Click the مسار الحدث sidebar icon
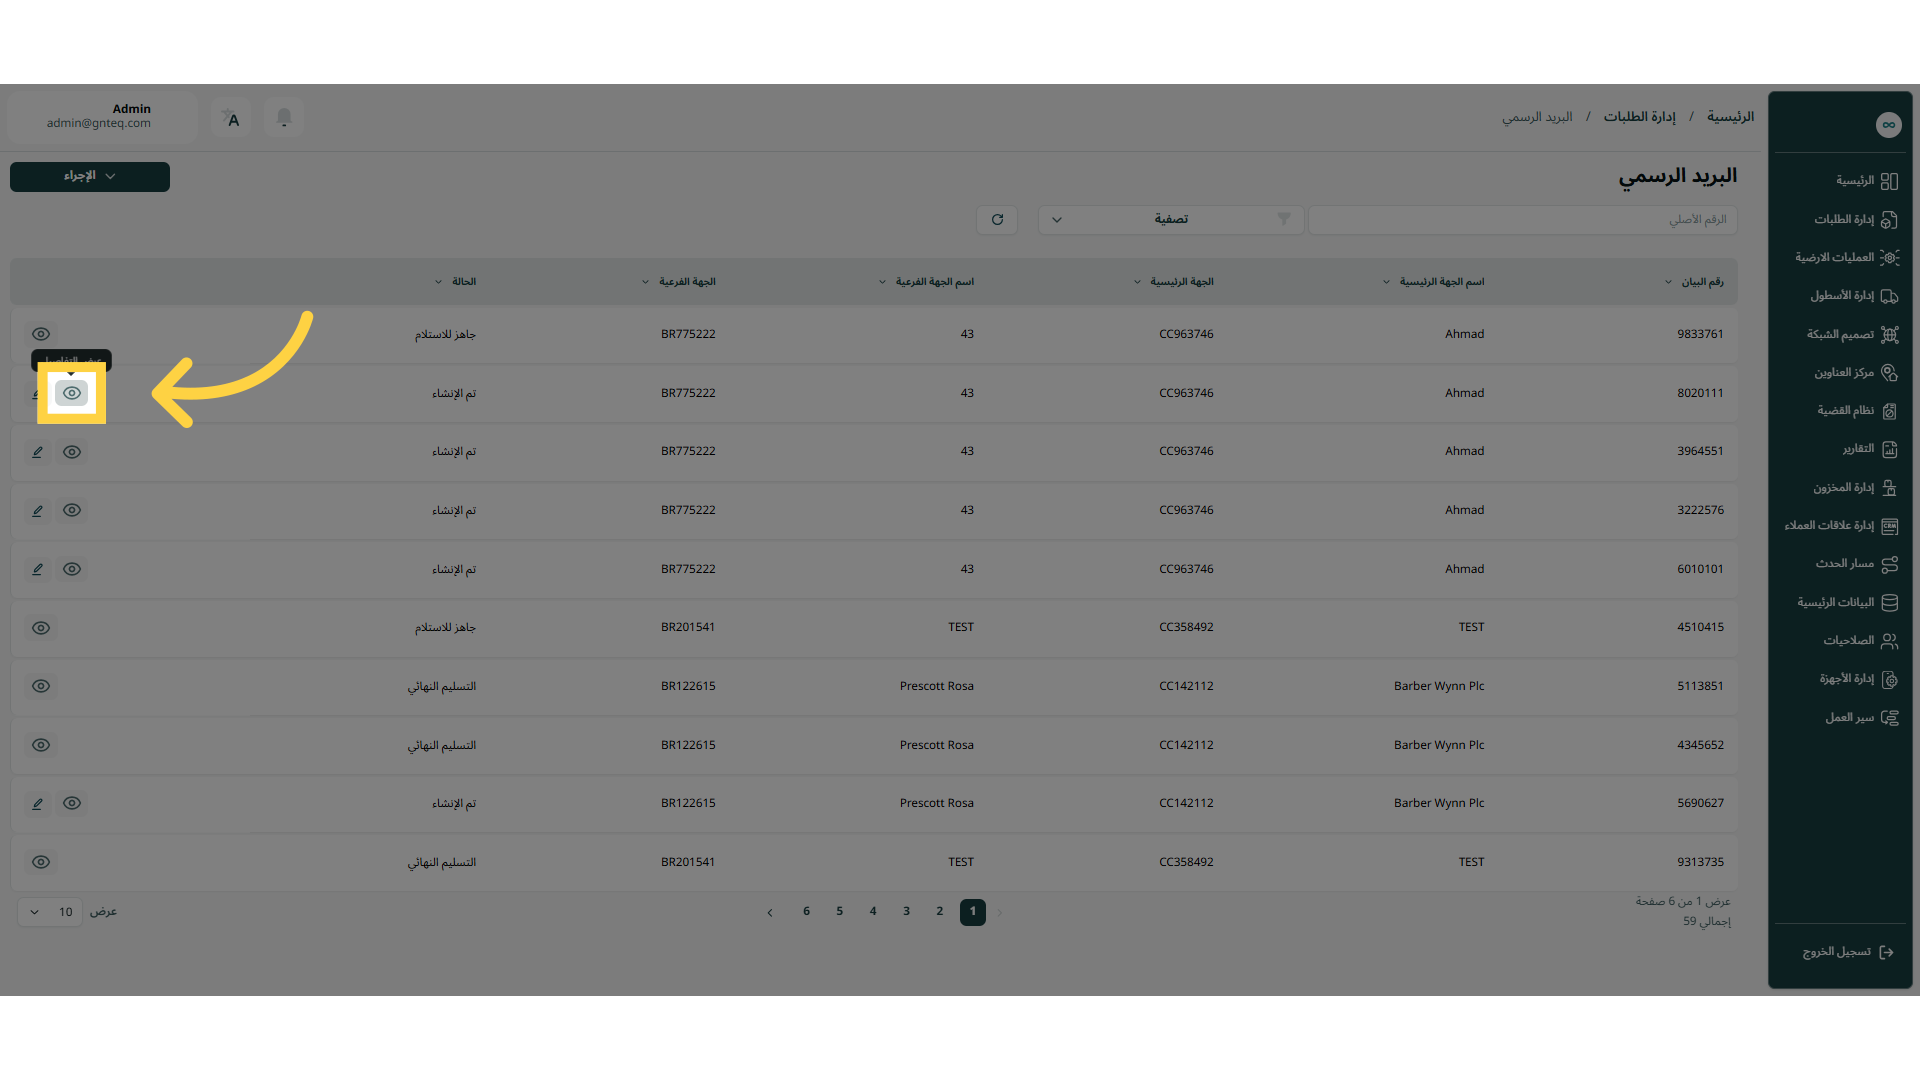This screenshot has width=1920, height=1080. click(1889, 564)
